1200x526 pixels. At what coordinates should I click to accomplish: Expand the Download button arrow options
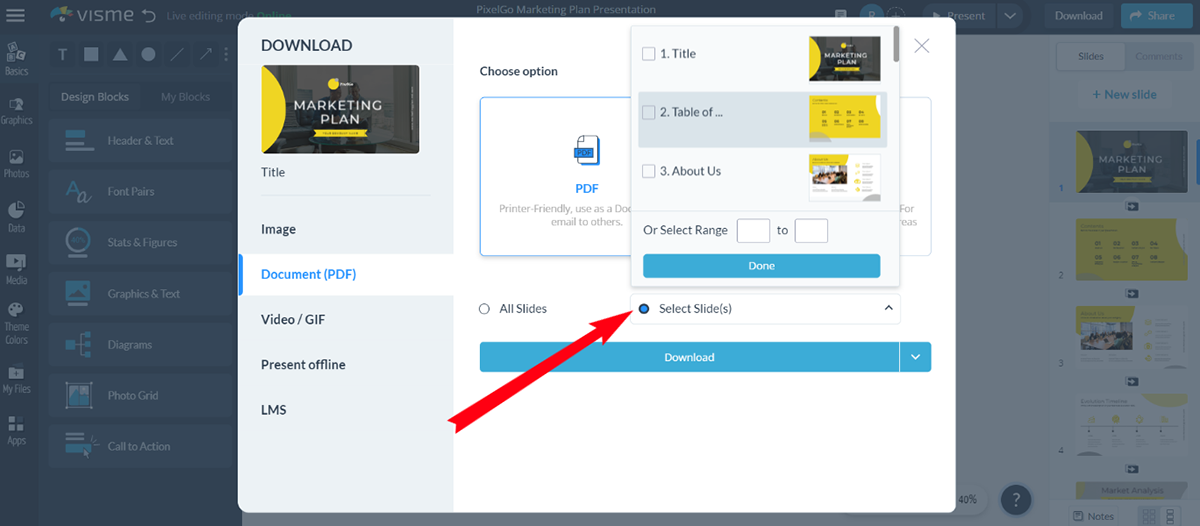(x=915, y=357)
